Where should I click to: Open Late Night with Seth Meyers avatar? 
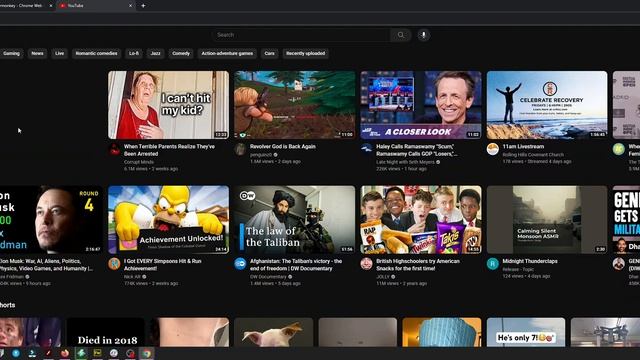coord(367,149)
